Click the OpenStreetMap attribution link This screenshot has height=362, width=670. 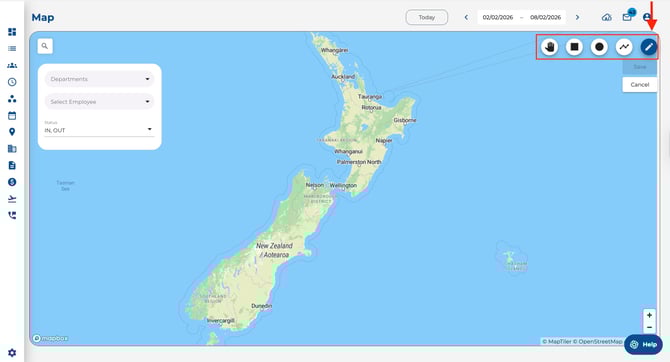[x=597, y=341]
